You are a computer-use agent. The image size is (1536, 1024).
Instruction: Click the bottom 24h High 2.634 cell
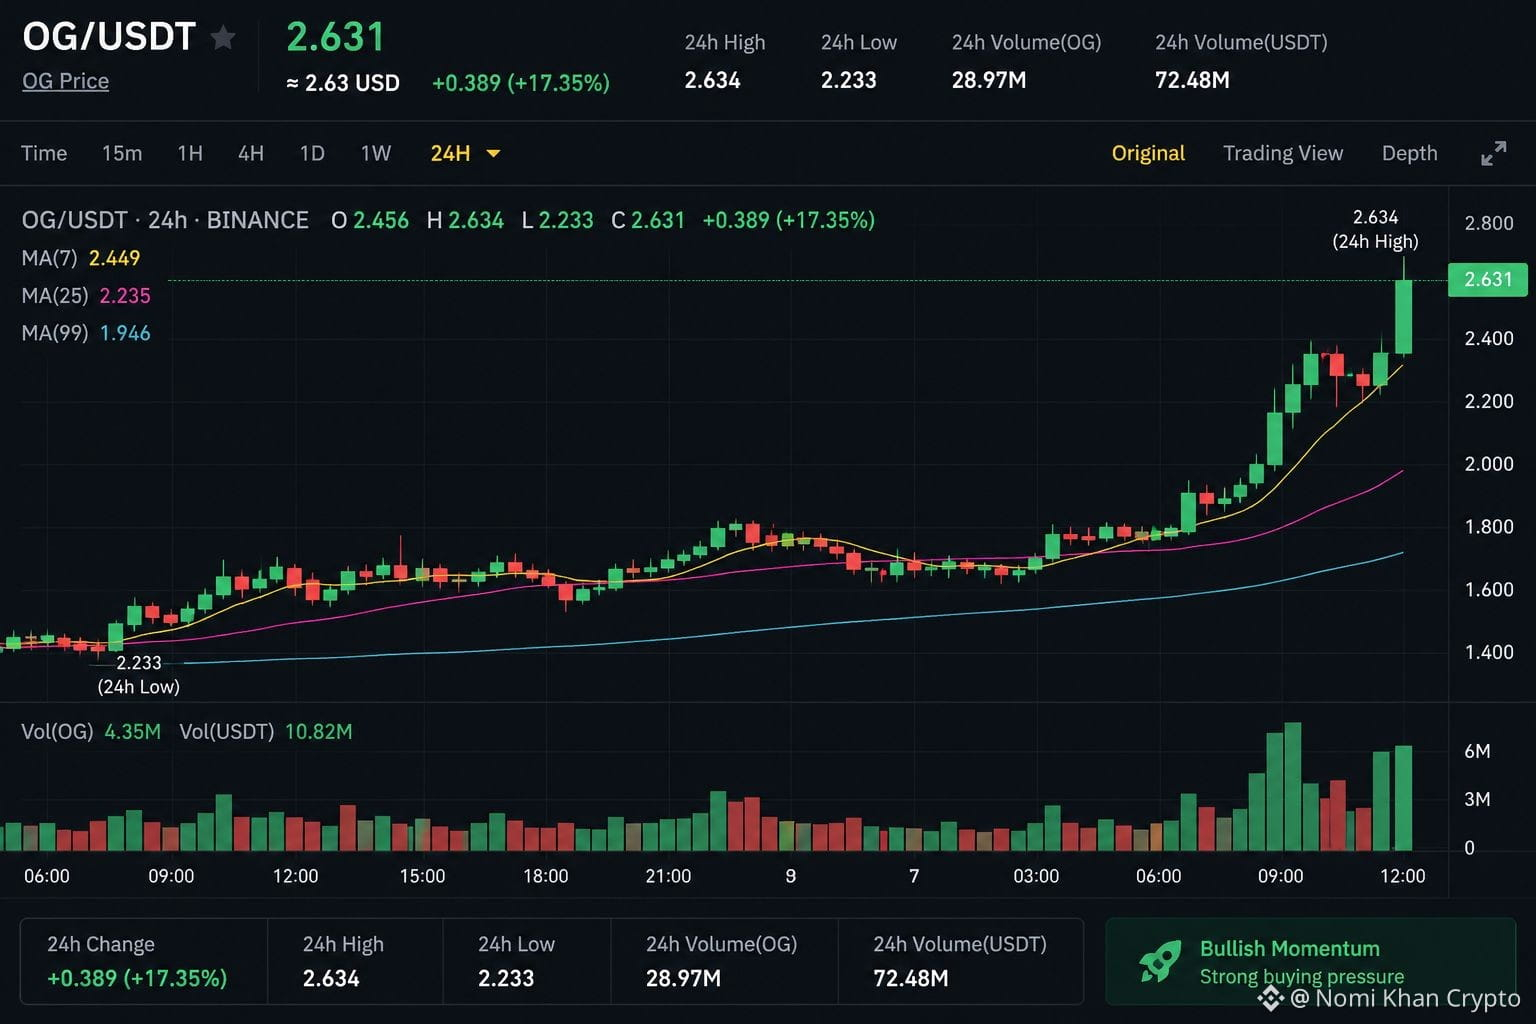(355, 961)
